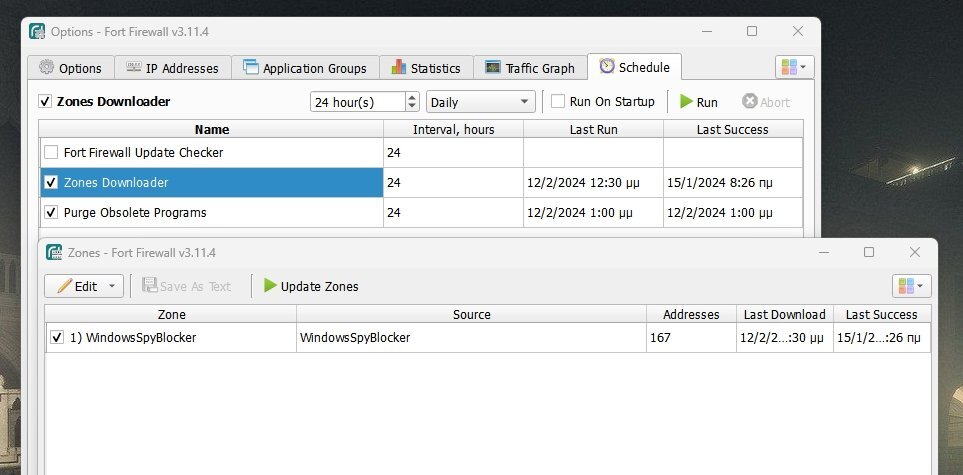Viewport: 963px width, 475px height.
Task: Click the WindowsSpyBlocker source cell
Action: [471, 337]
